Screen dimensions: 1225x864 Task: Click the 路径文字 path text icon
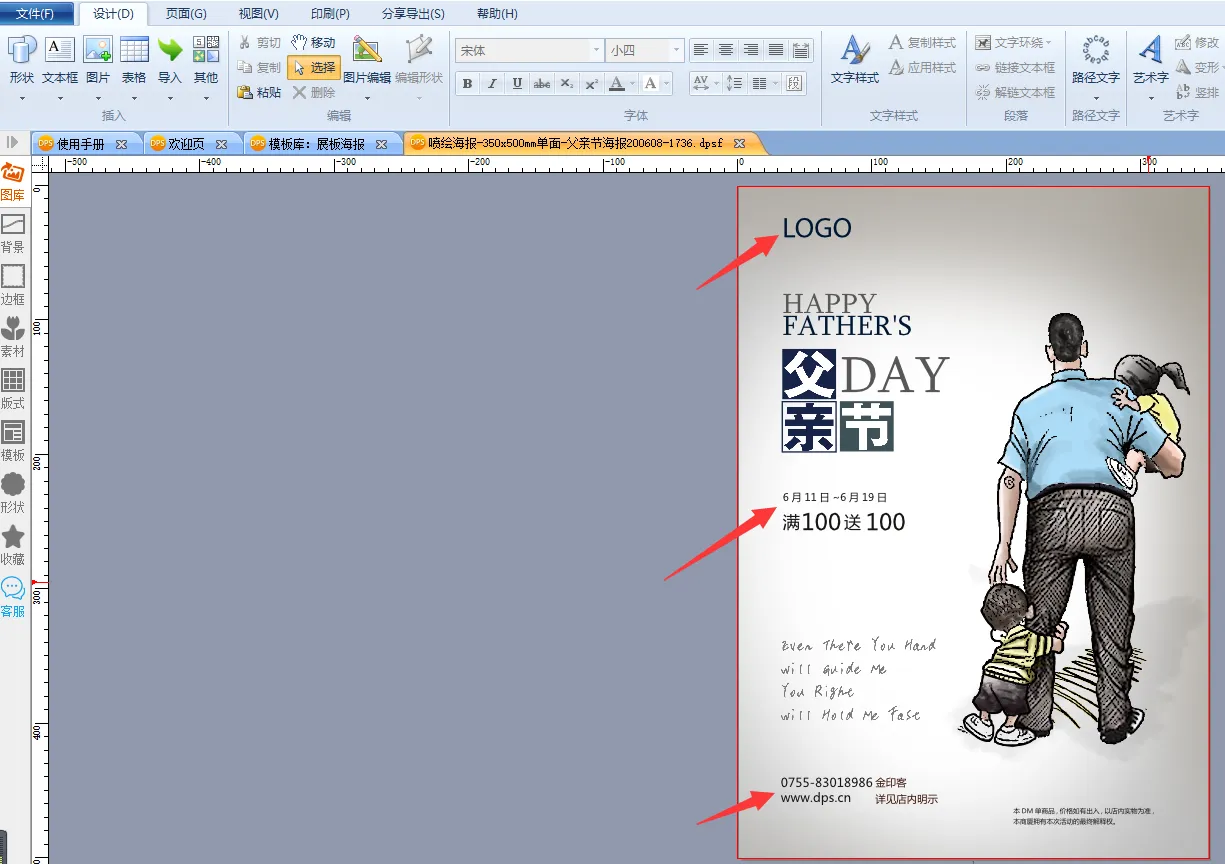pyautogui.click(x=1095, y=60)
